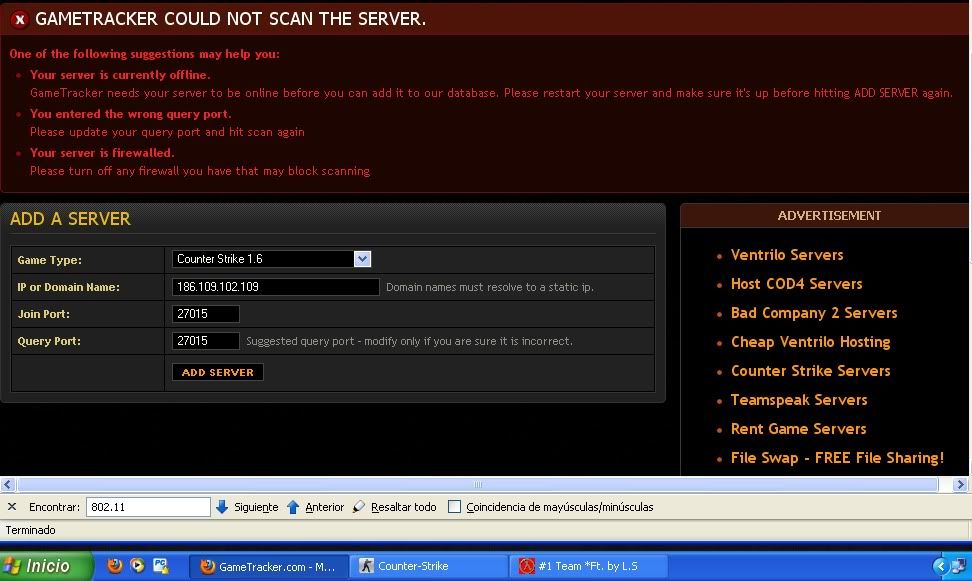
Task: Click 'Please turn off any firewall' text
Action: click(200, 171)
